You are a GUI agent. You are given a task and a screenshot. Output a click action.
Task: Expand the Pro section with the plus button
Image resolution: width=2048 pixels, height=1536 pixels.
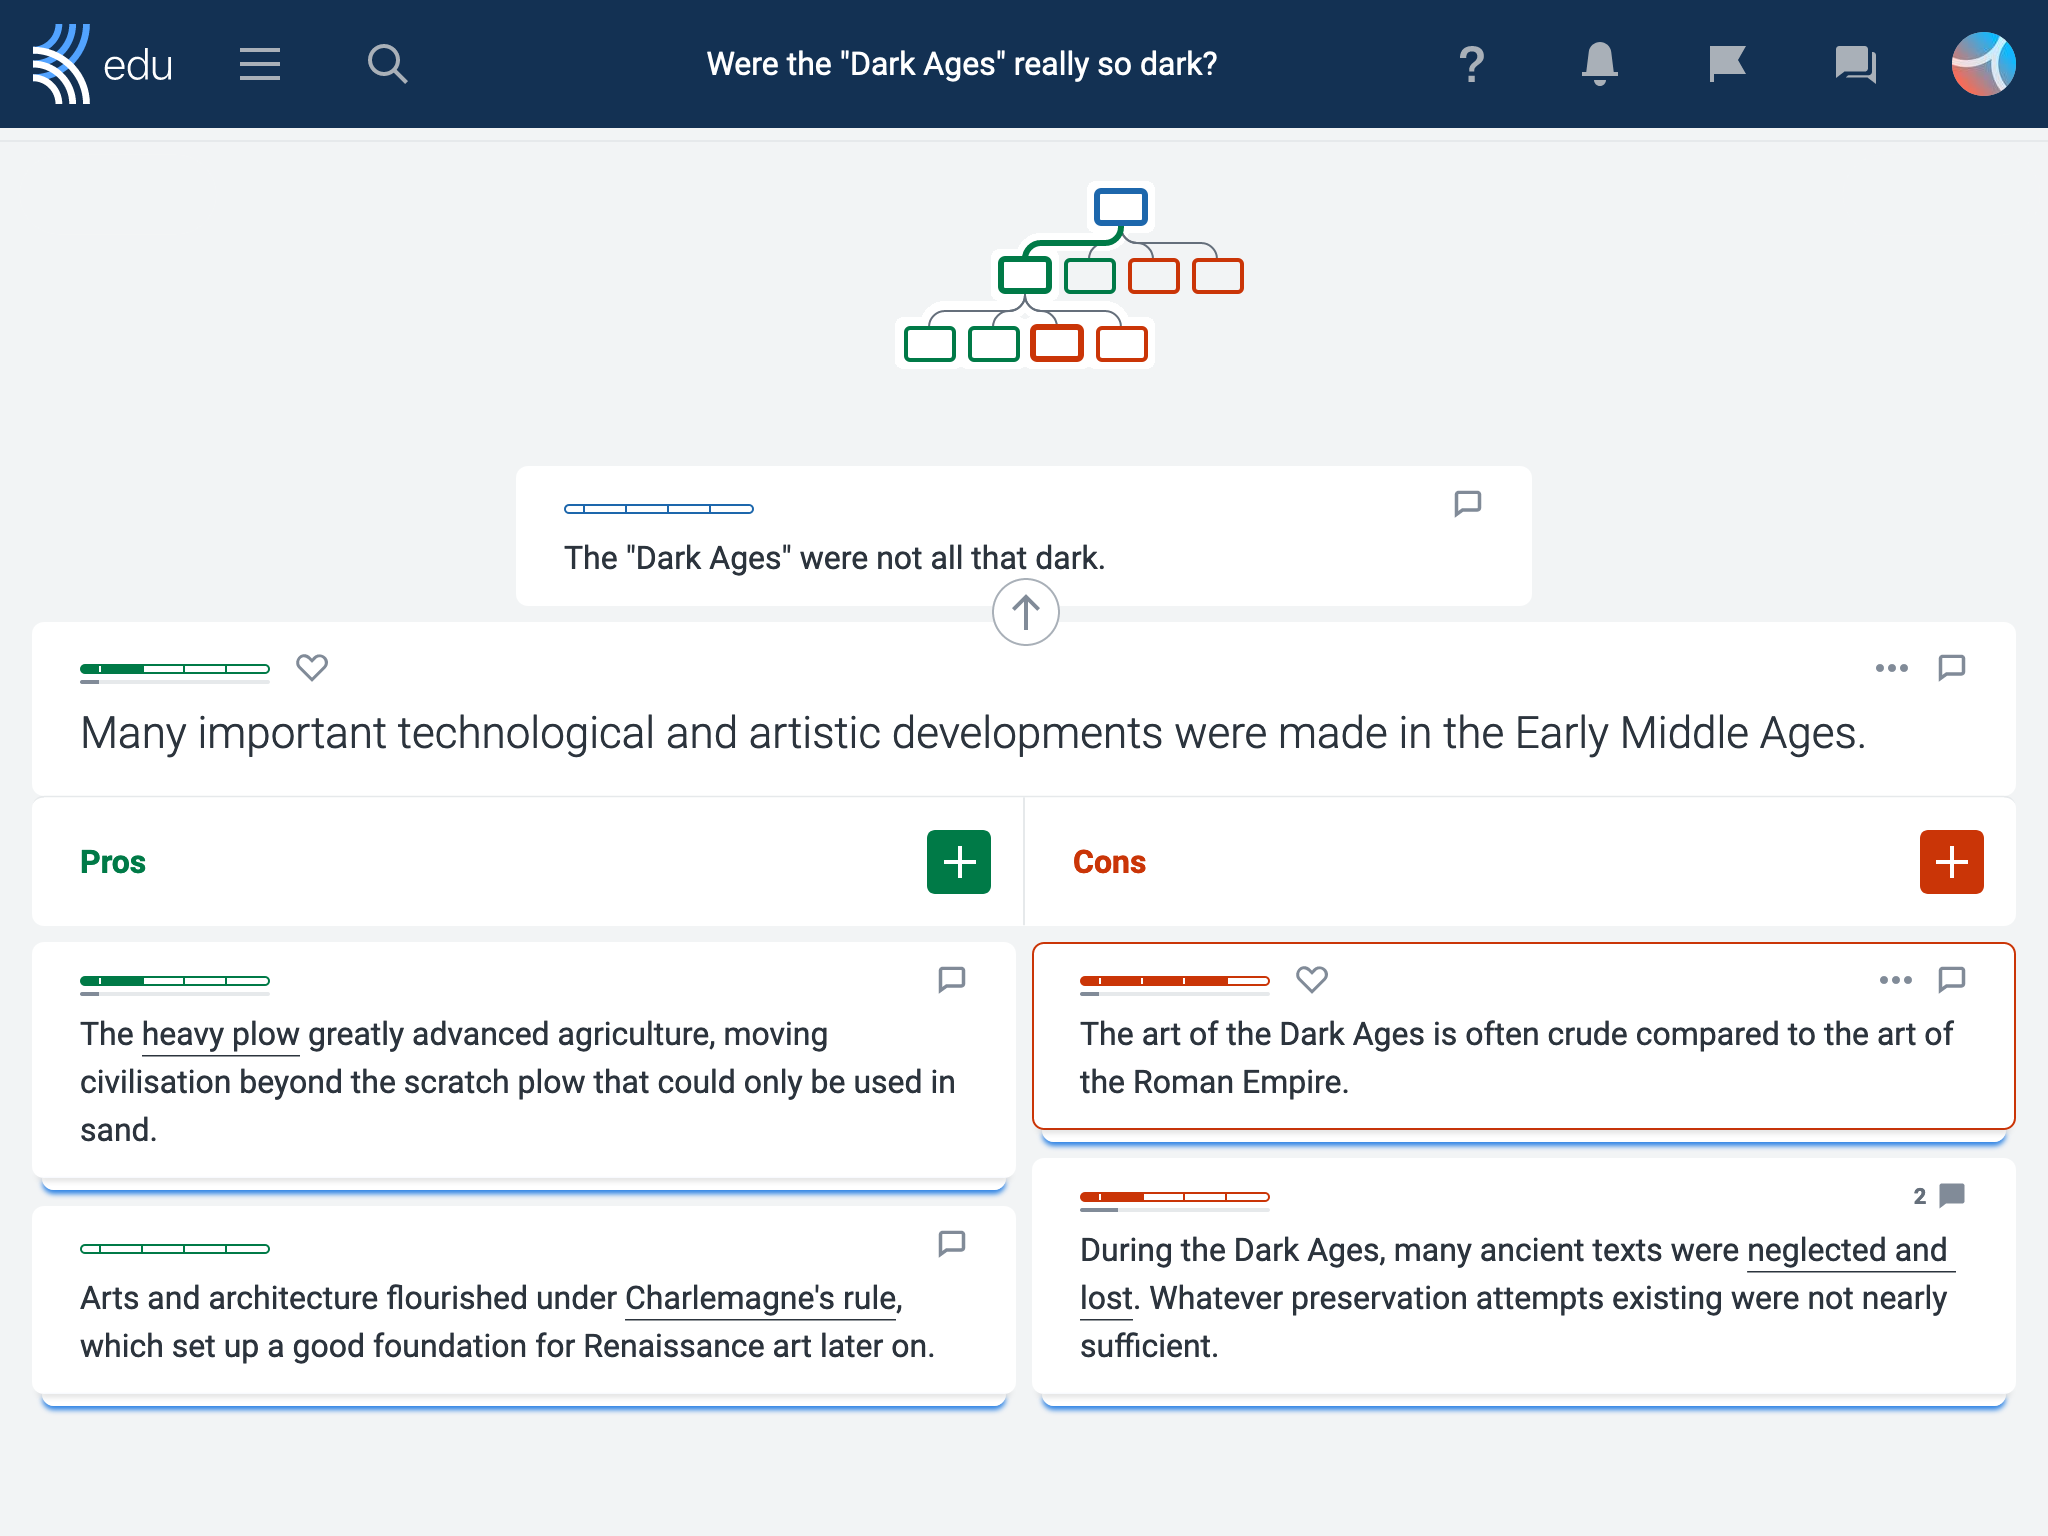tap(958, 862)
